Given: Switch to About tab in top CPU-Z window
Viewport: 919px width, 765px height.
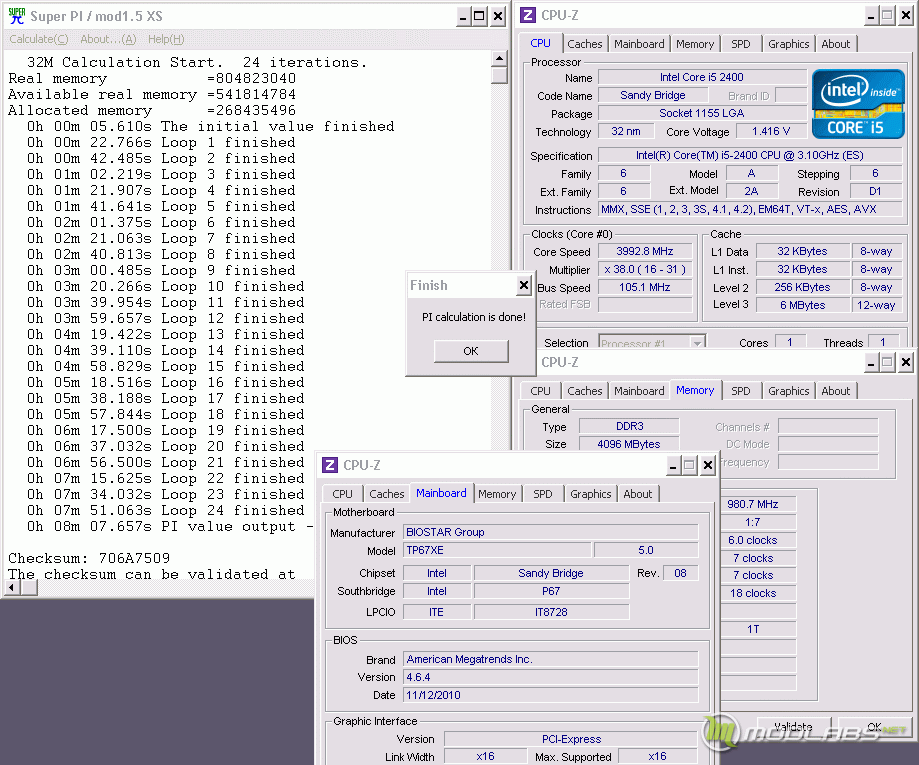Looking at the screenshot, I should point(835,44).
